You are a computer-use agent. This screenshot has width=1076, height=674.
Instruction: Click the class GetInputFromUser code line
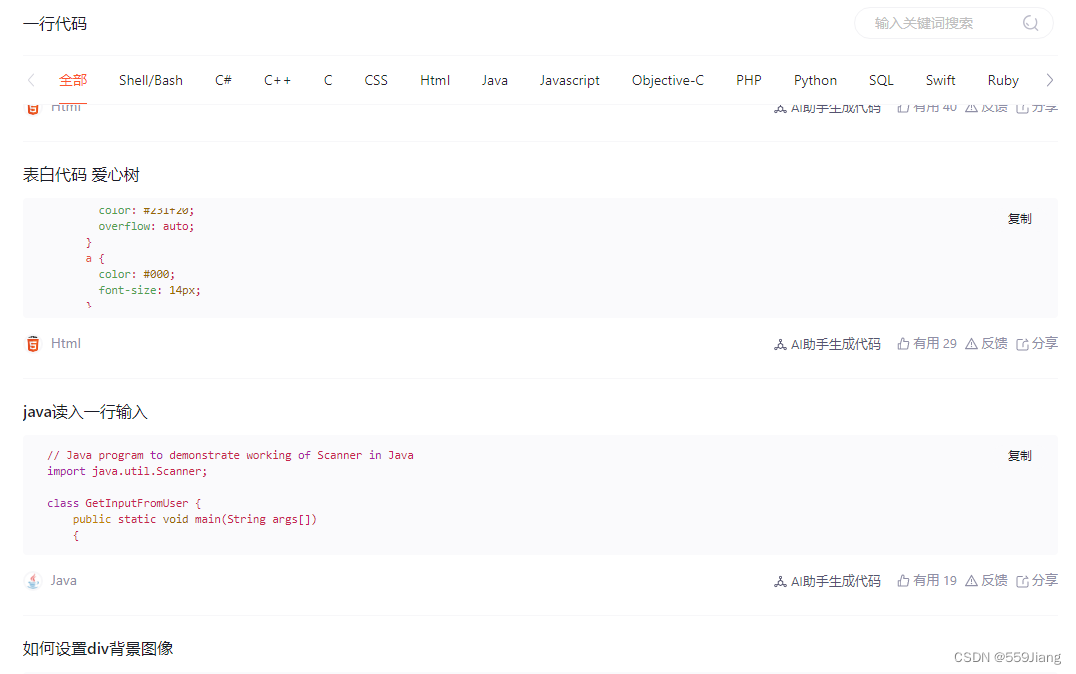(124, 504)
